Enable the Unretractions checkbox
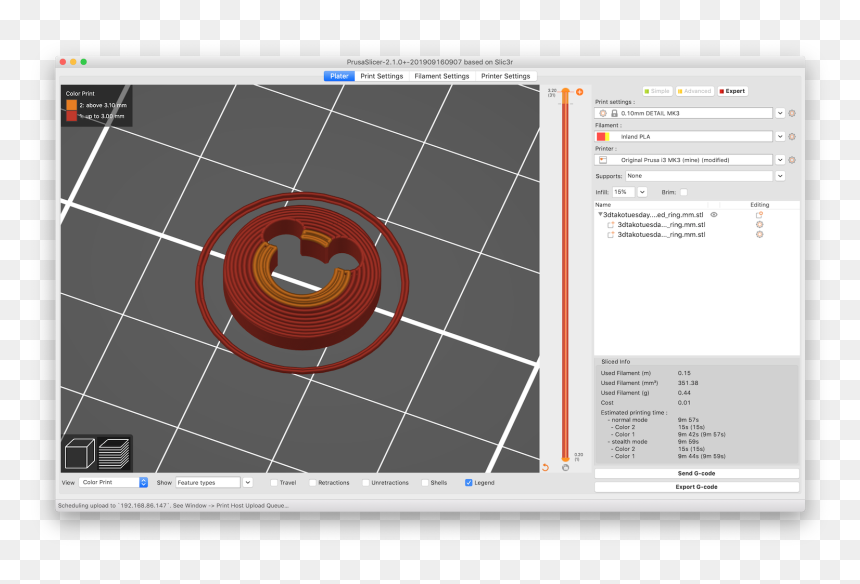Viewport: 860px width, 584px height. click(x=365, y=483)
